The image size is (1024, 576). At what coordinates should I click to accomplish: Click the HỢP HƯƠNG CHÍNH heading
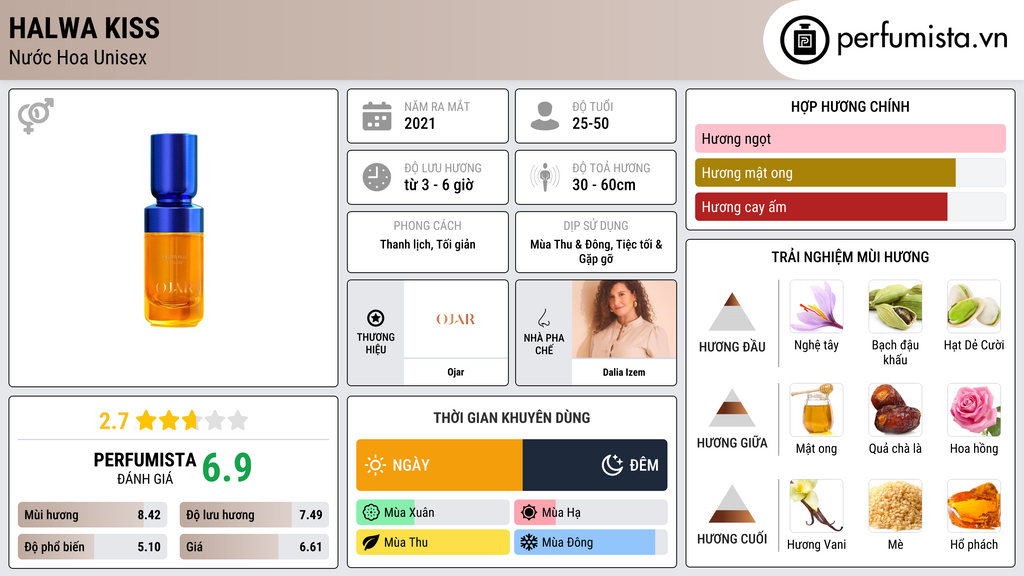coord(850,106)
